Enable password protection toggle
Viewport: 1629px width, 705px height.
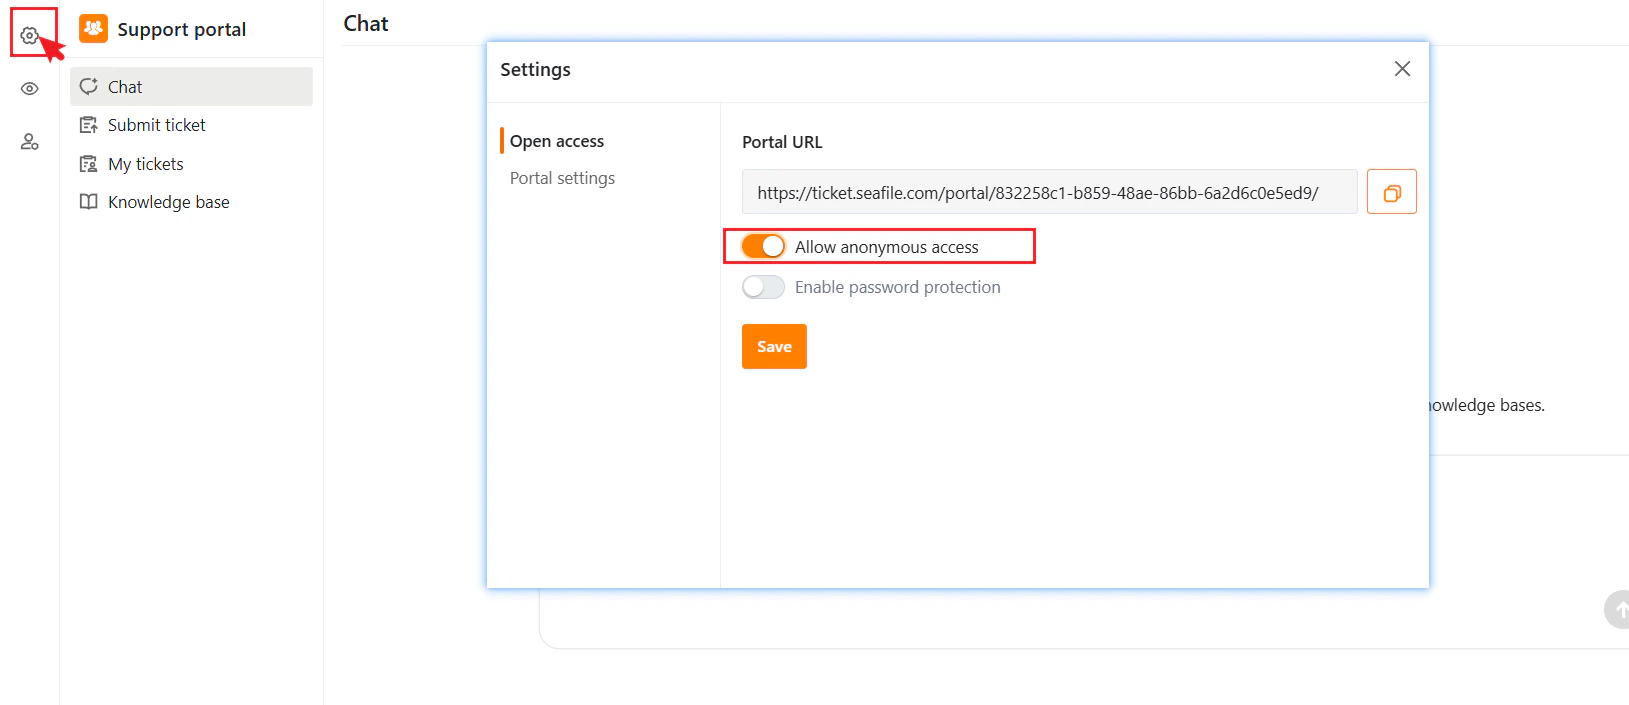tap(763, 287)
